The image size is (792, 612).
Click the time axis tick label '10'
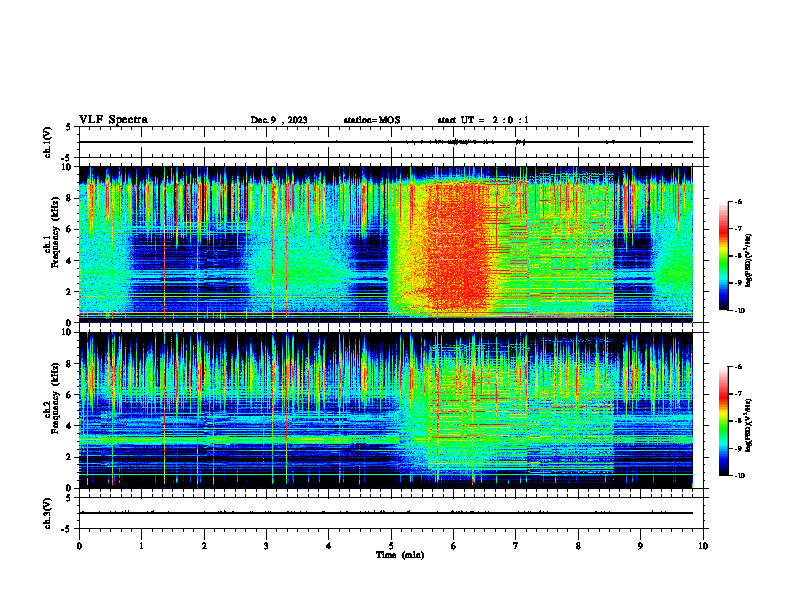(x=703, y=546)
